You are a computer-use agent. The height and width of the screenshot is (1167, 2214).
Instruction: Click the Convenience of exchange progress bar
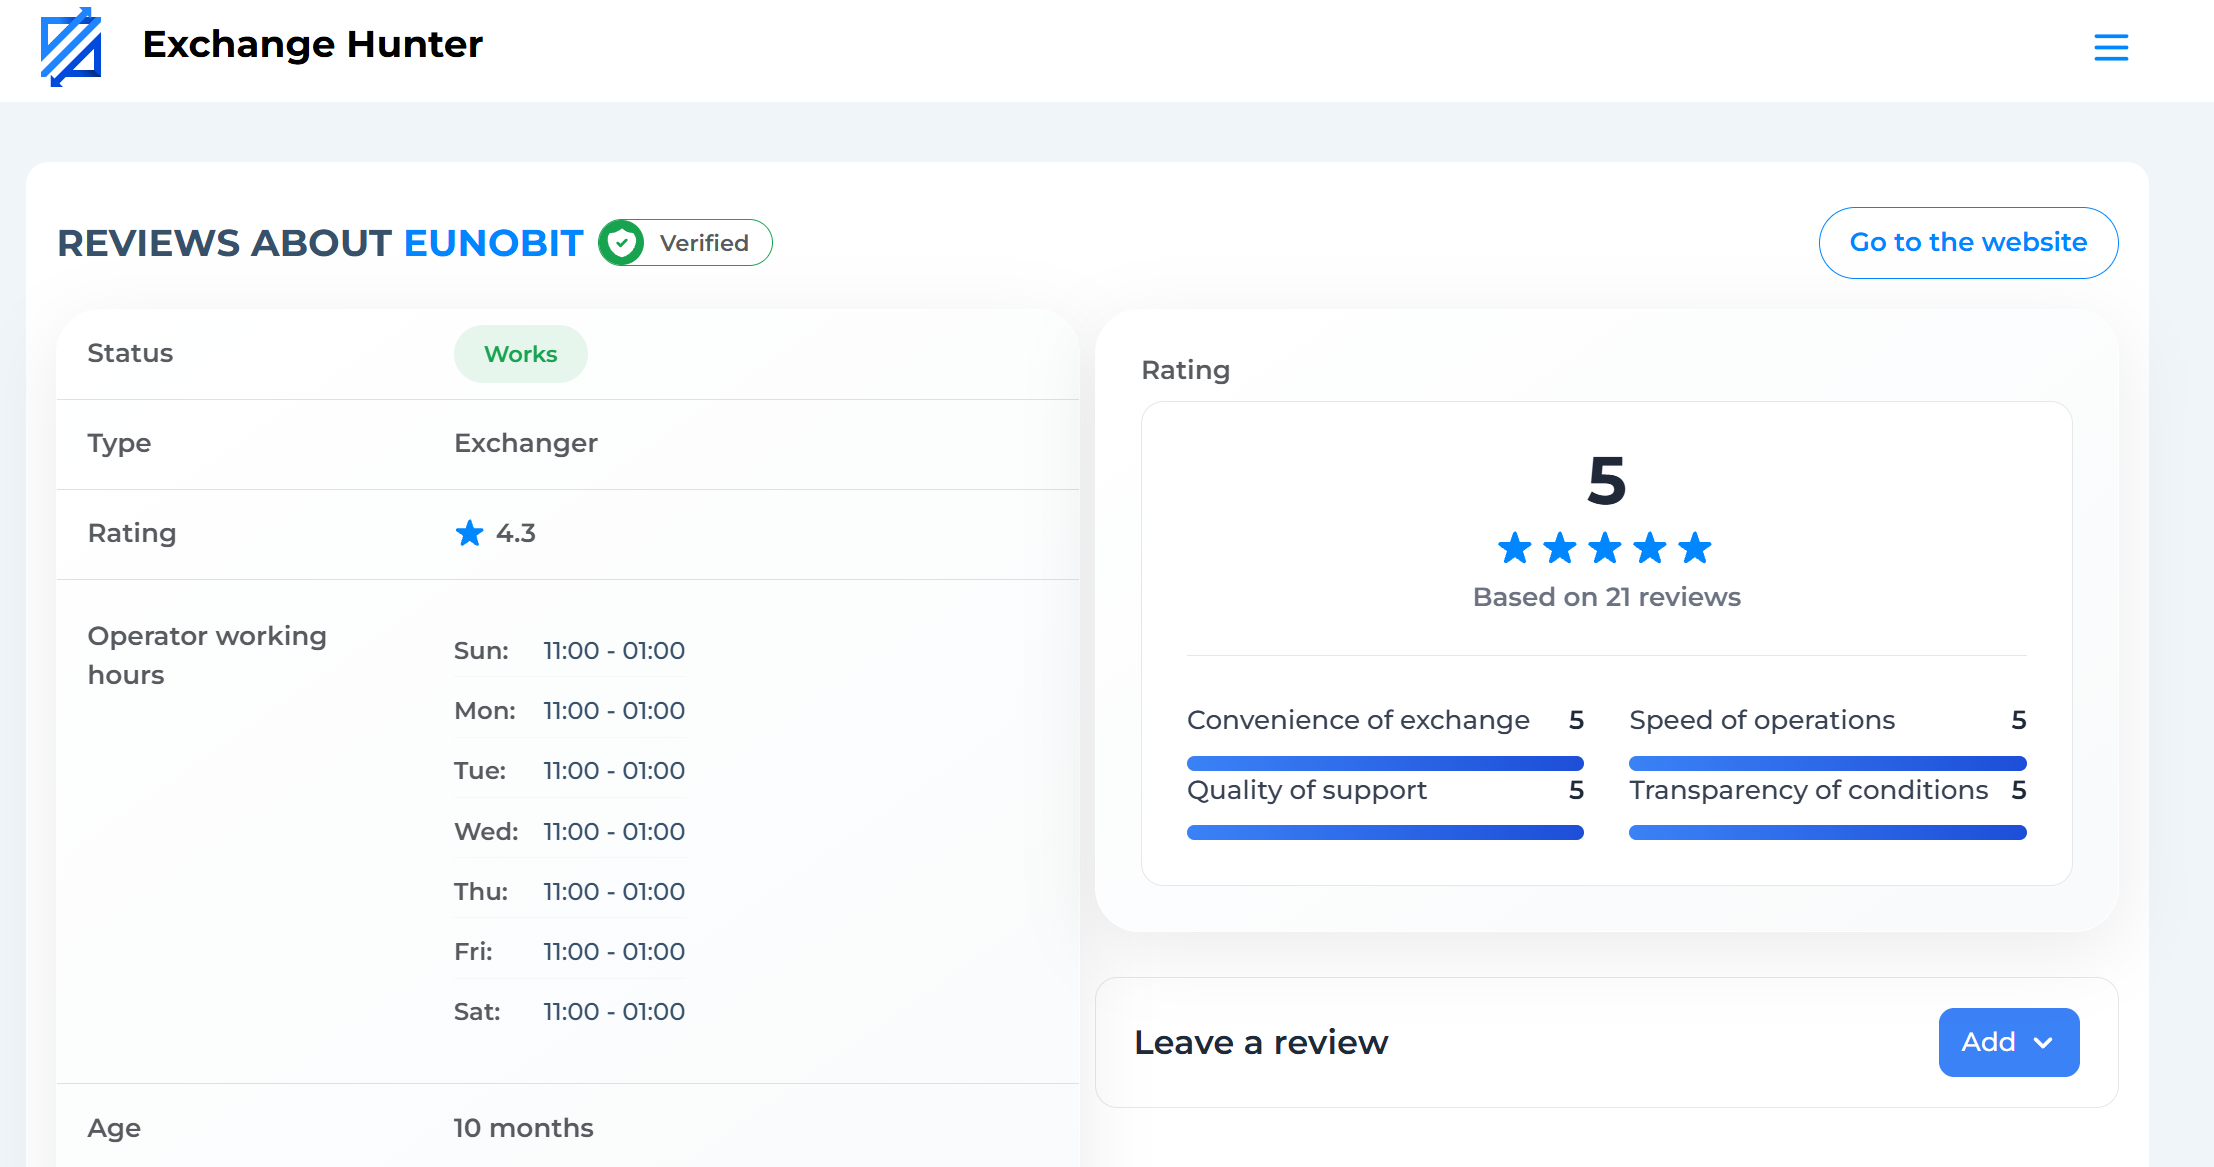(1385, 763)
